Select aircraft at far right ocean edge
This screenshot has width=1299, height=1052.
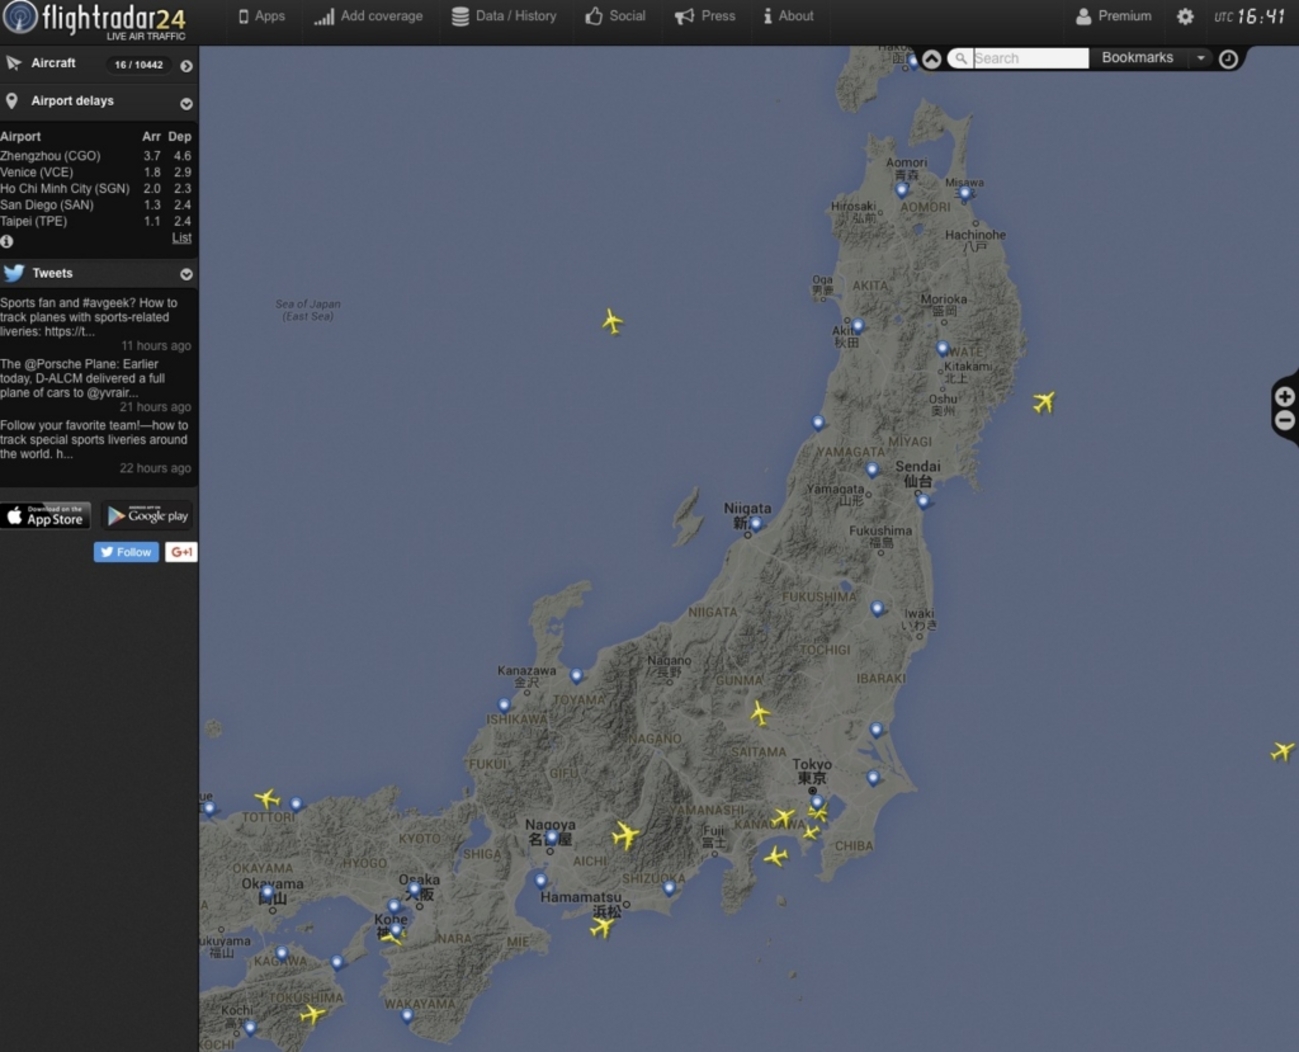(1282, 751)
